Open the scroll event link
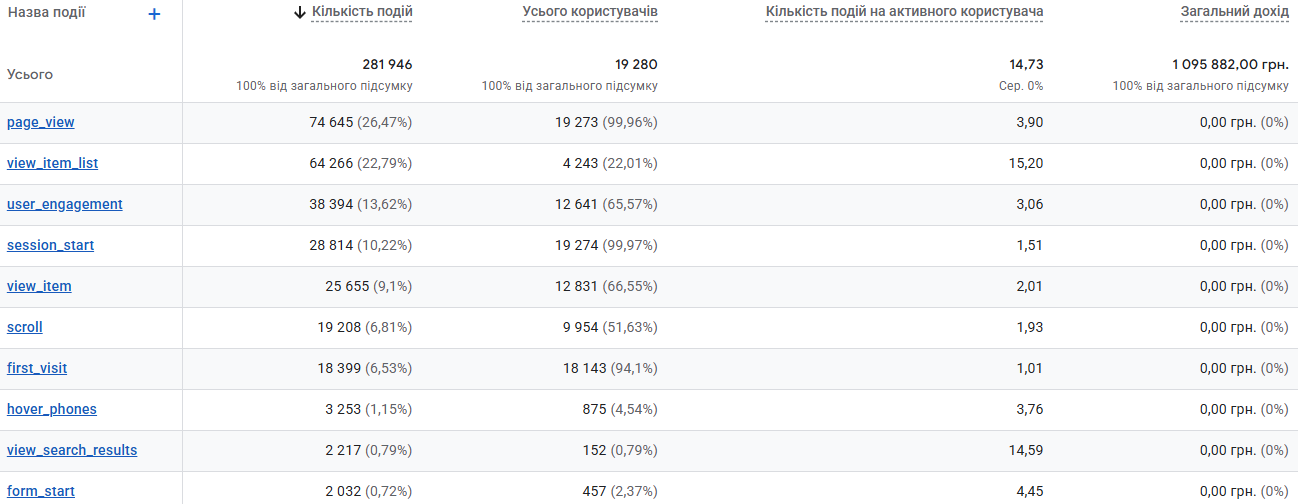The width and height of the screenshot is (1298, 504). (25, 327)
